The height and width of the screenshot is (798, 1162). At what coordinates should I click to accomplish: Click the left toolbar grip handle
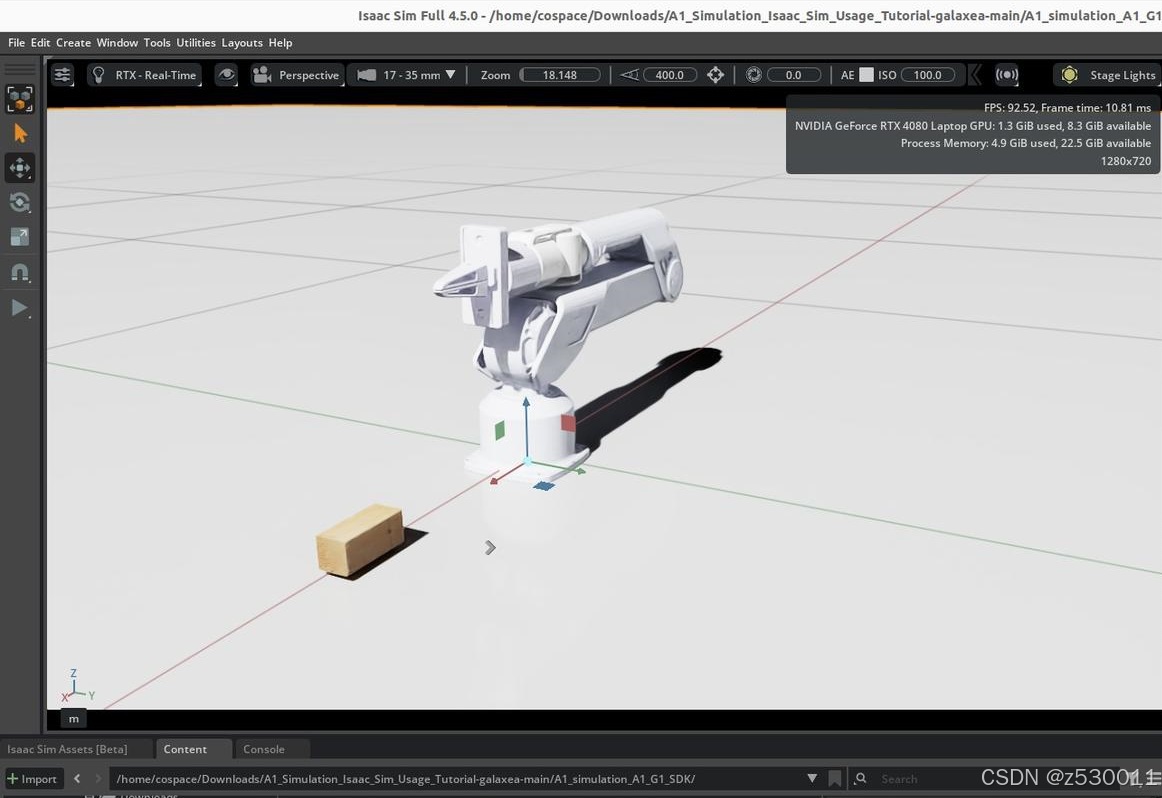pos(20,69)
